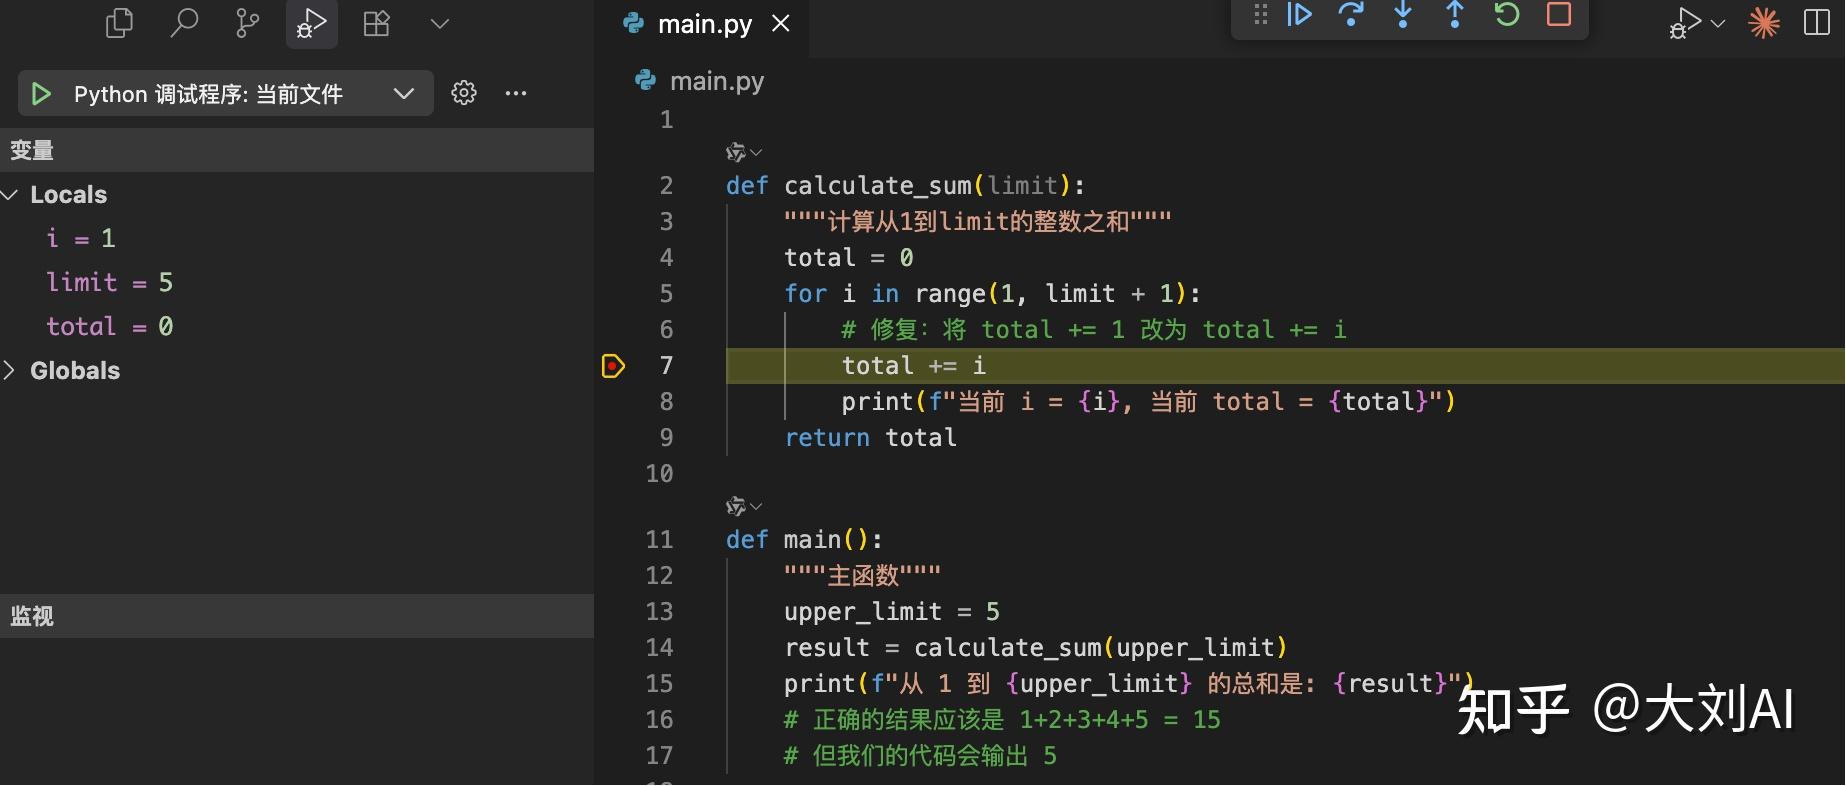Open the Run and Debug view icon
The height and width of the screenshot is (786, 1846).
[x=311, y=23]
